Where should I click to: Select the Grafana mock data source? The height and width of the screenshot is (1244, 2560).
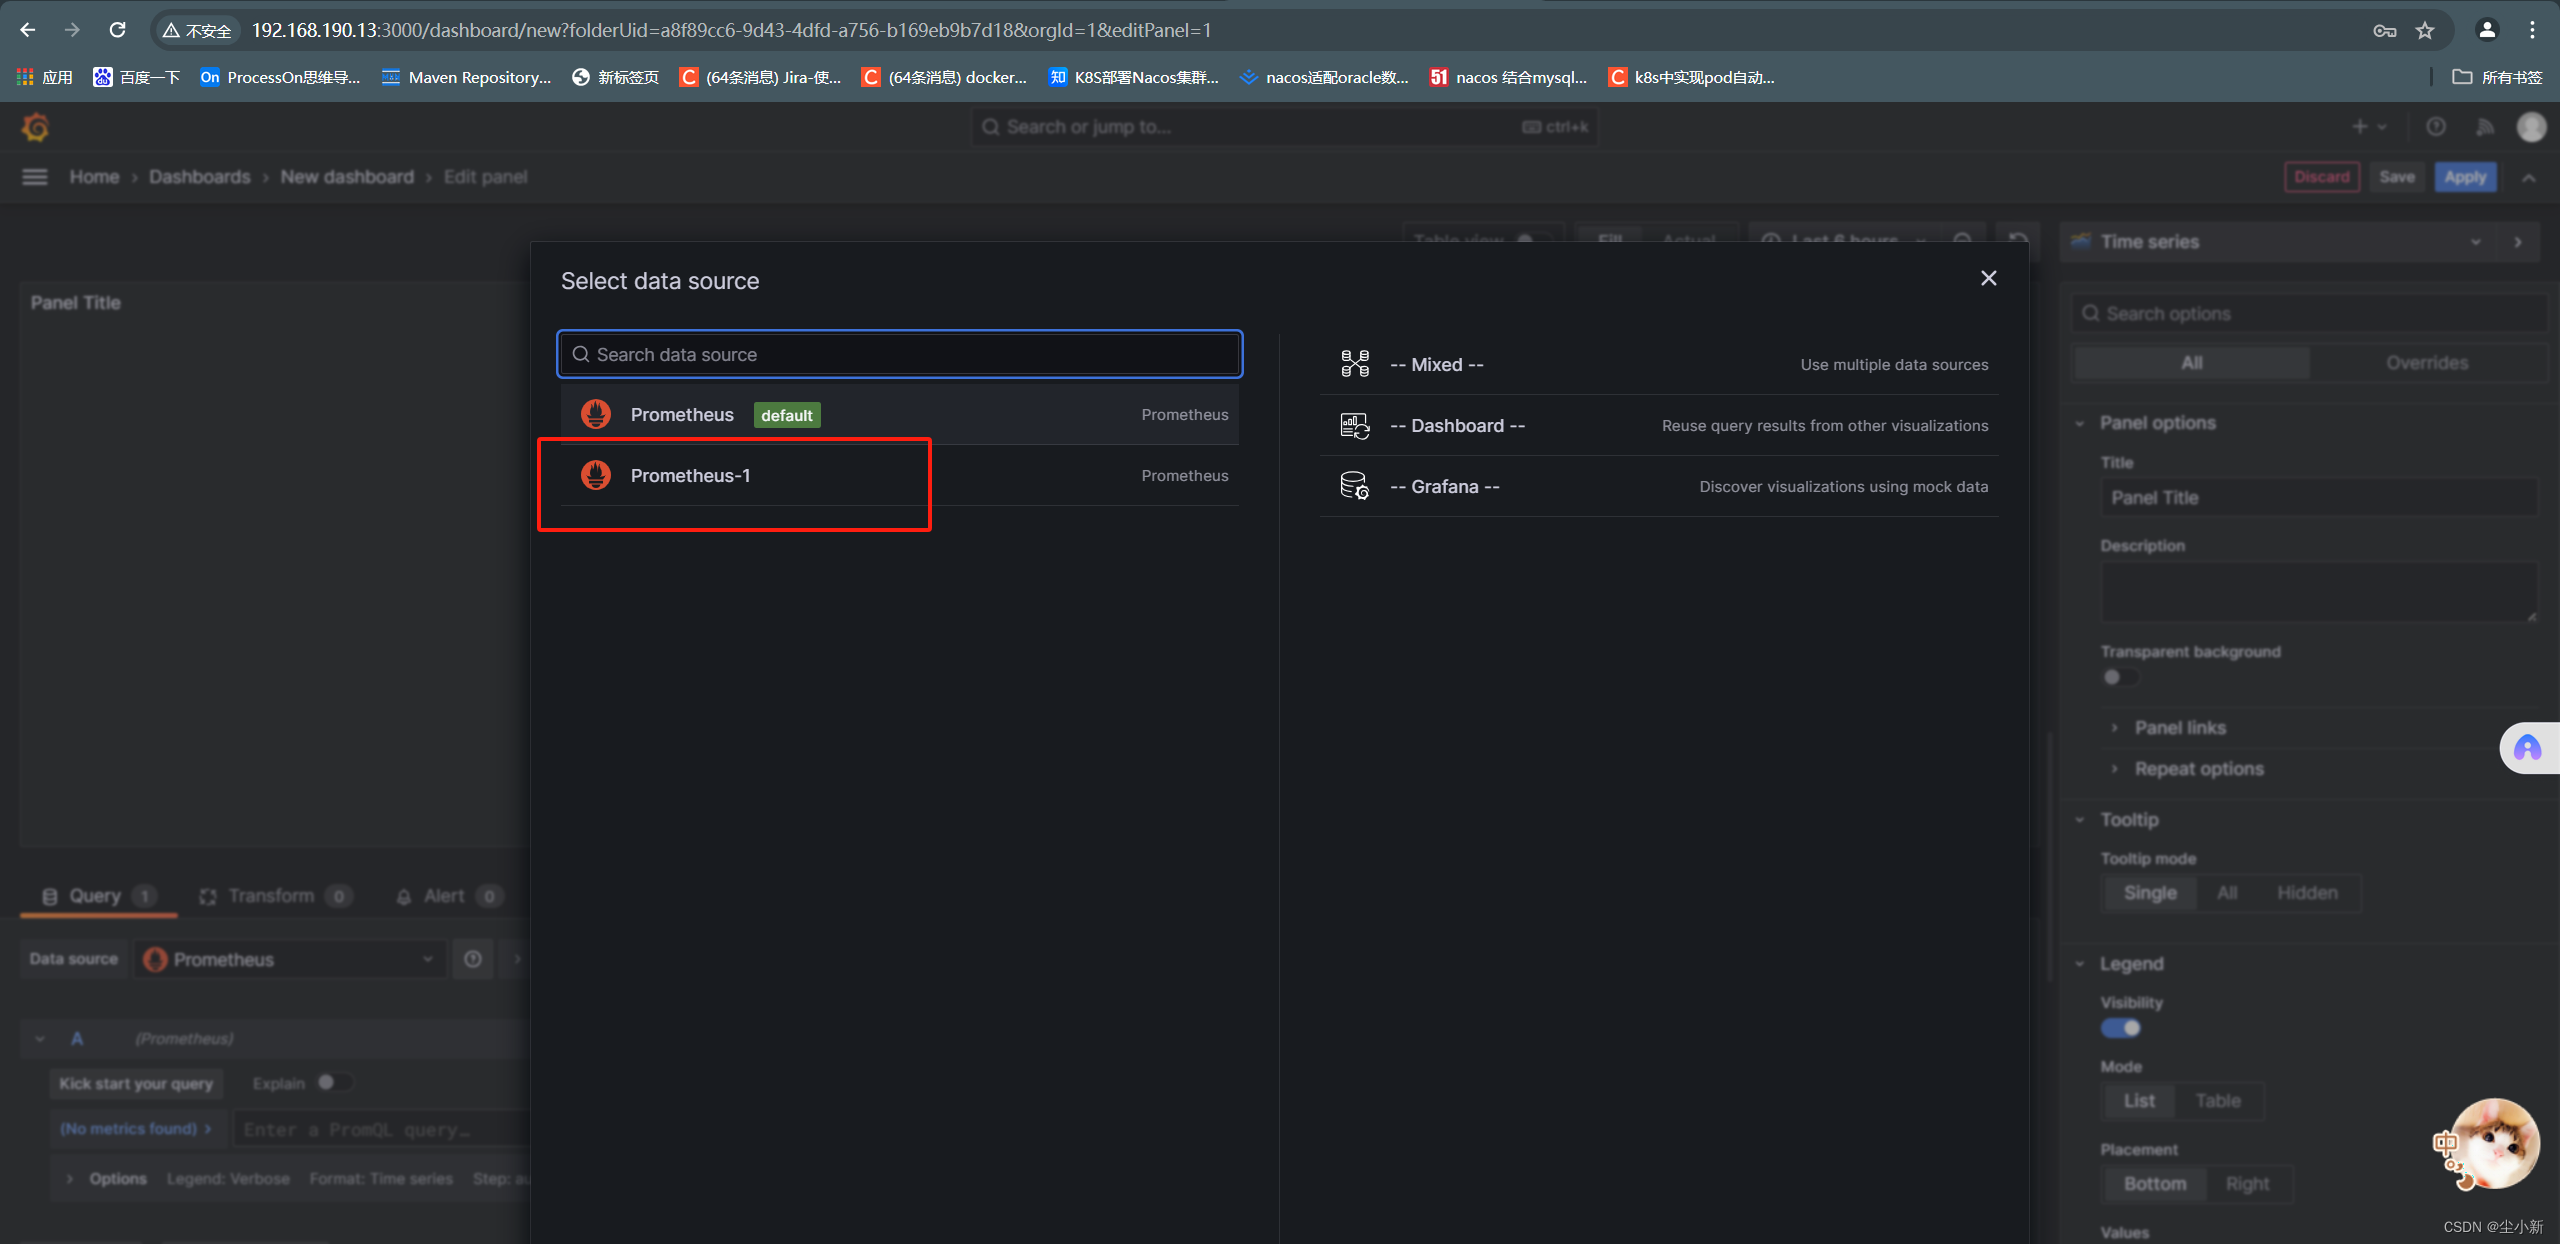point(1659,487)
